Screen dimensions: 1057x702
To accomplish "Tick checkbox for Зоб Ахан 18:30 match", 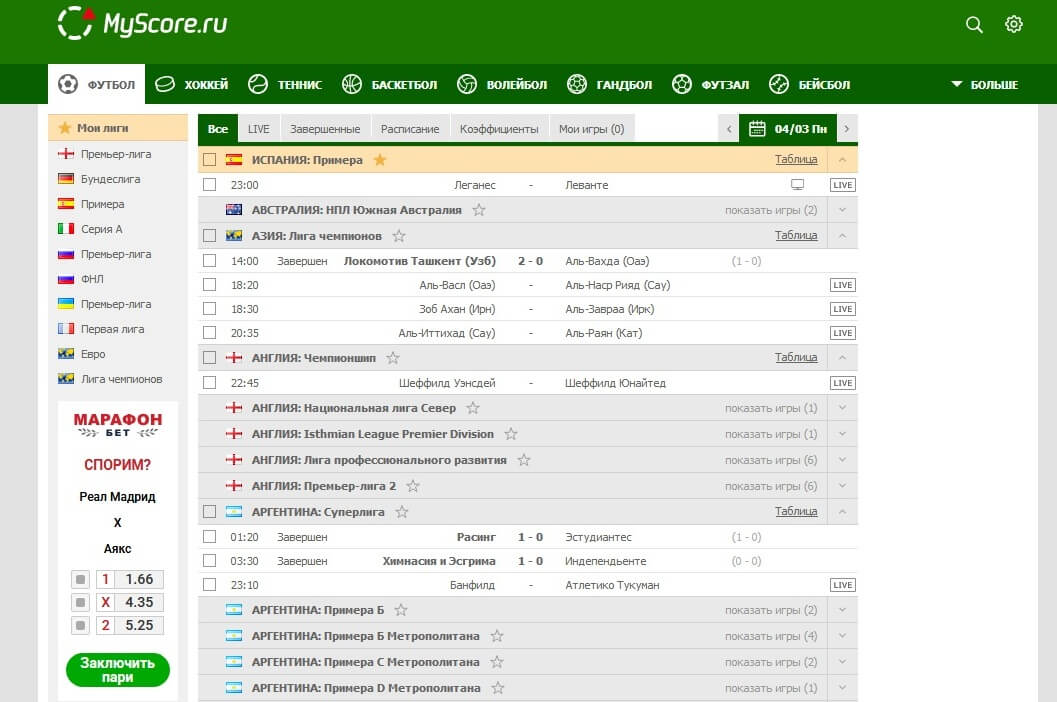I will pyautogui.click(x=210, y=308).
